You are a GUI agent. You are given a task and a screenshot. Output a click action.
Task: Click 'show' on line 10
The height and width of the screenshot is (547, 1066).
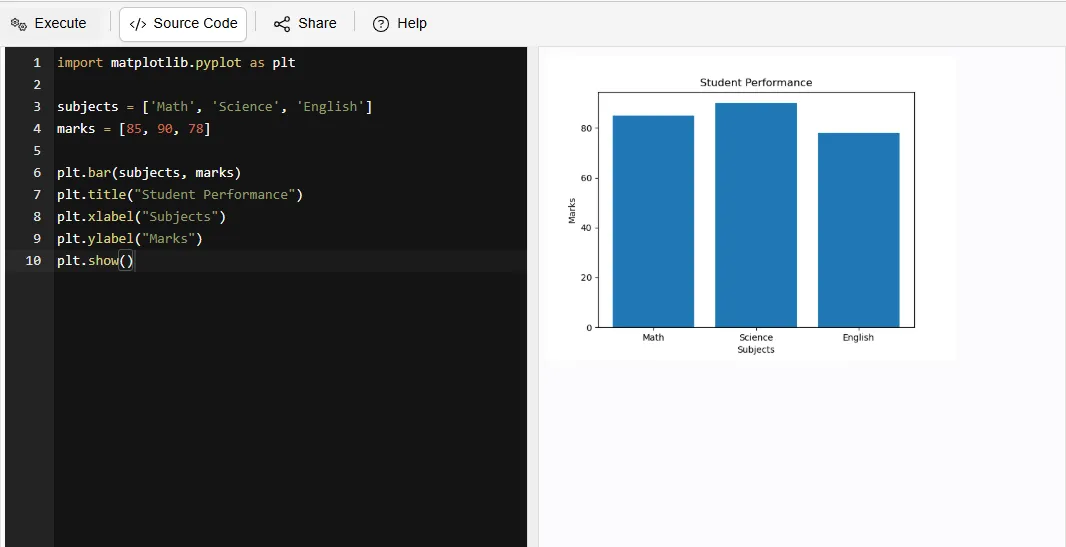point(103,260)
